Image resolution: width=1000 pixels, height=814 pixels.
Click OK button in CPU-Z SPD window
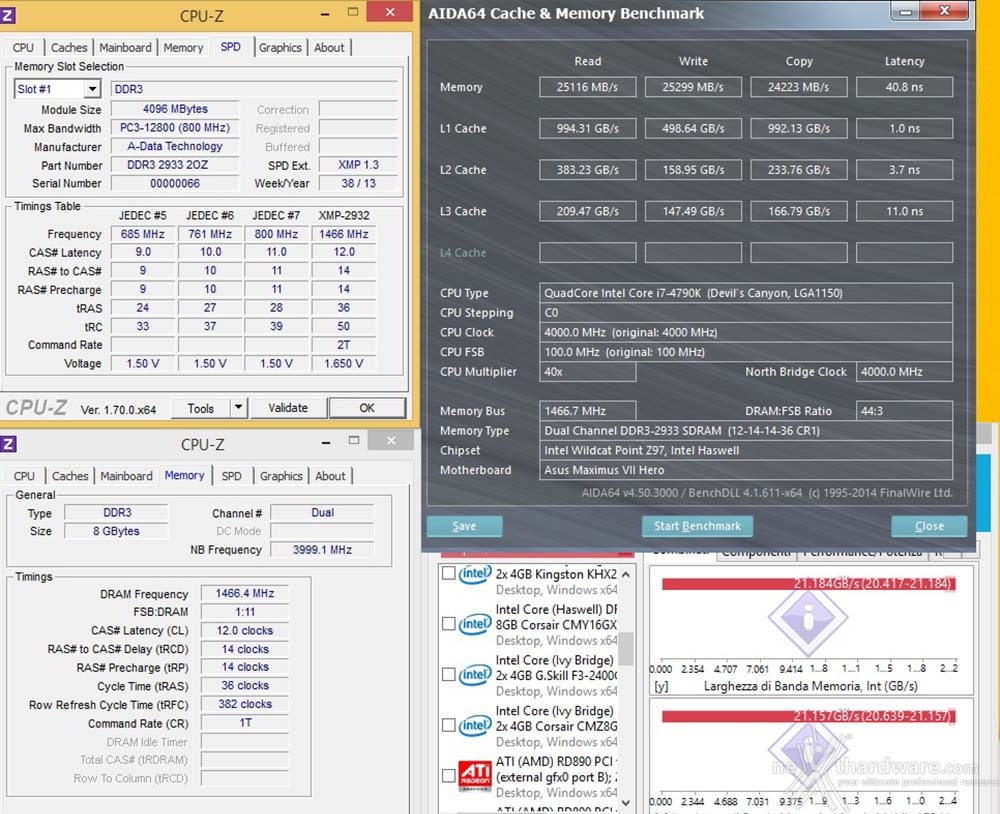(367, 408)
